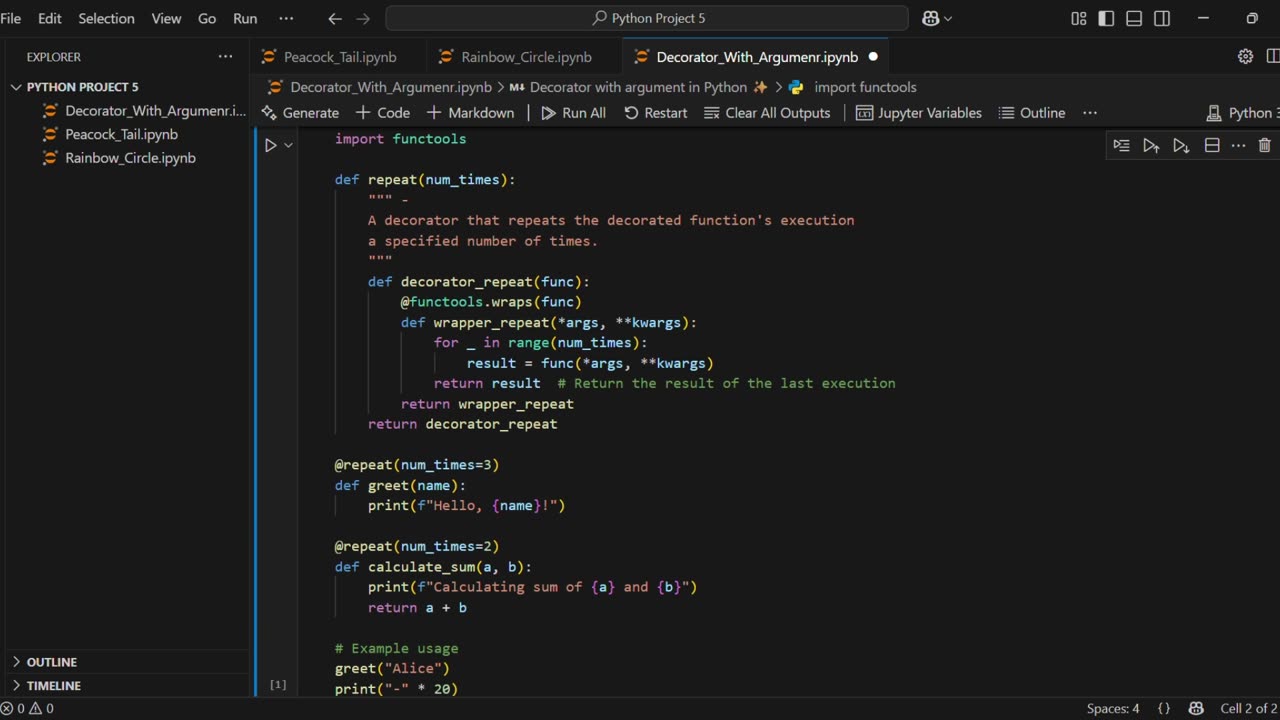The height and width of the screenshot is (720, 1280).
Task: Go back in navigation history
Action: [x=335, y=18]
